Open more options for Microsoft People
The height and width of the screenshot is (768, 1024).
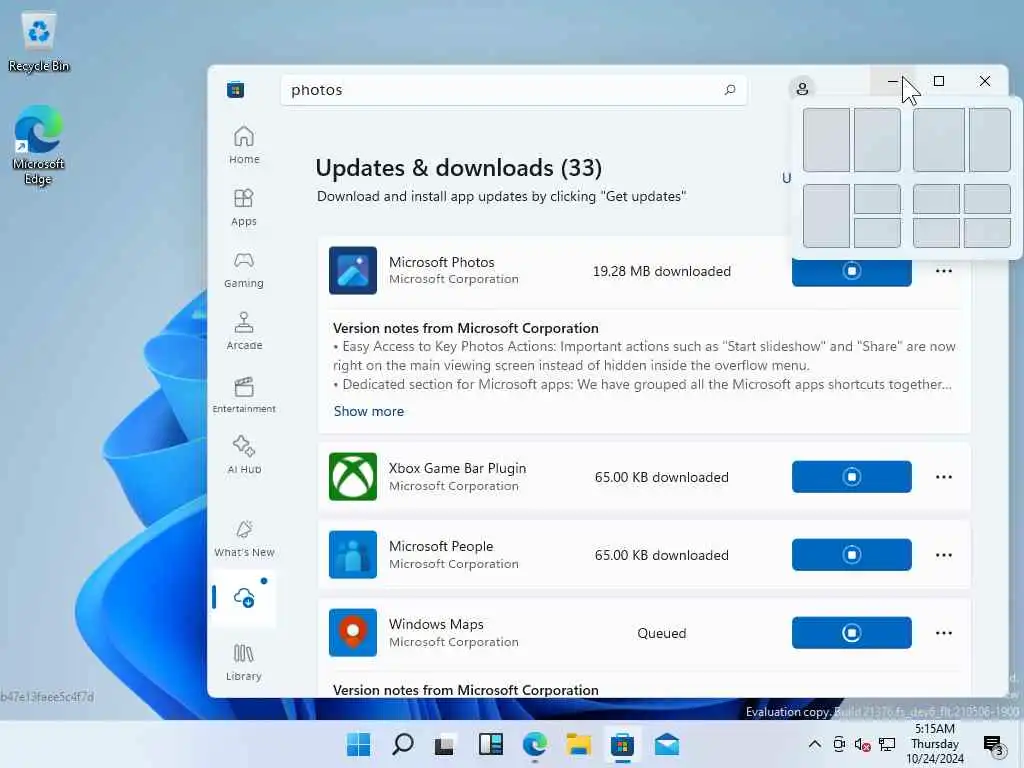tap(944, 554)
